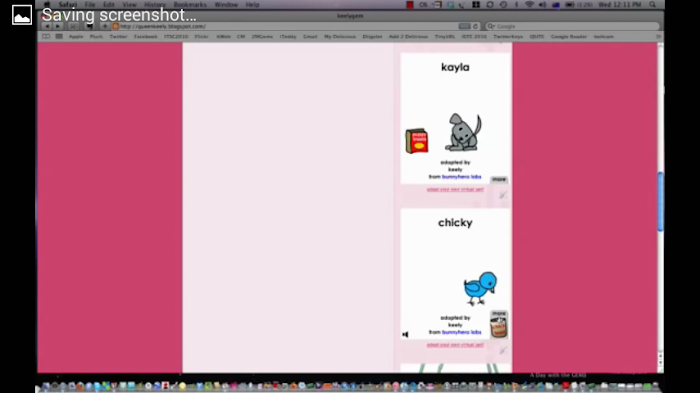Screen dimensions: 700x393
Task: Click 'more' button in chicky widget
Action: coord(499,313)
